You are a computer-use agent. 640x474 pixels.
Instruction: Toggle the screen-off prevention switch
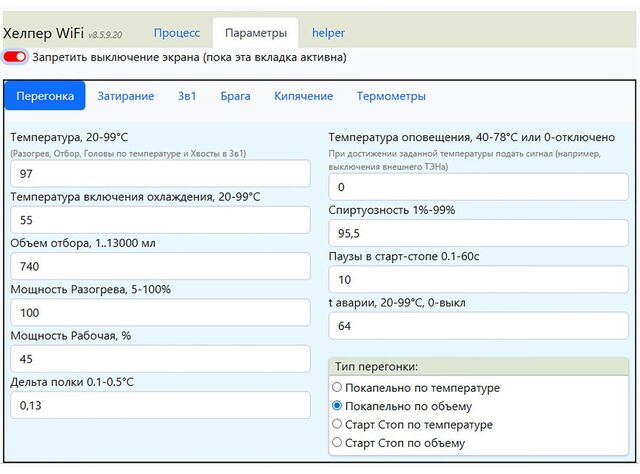(15, 57)
